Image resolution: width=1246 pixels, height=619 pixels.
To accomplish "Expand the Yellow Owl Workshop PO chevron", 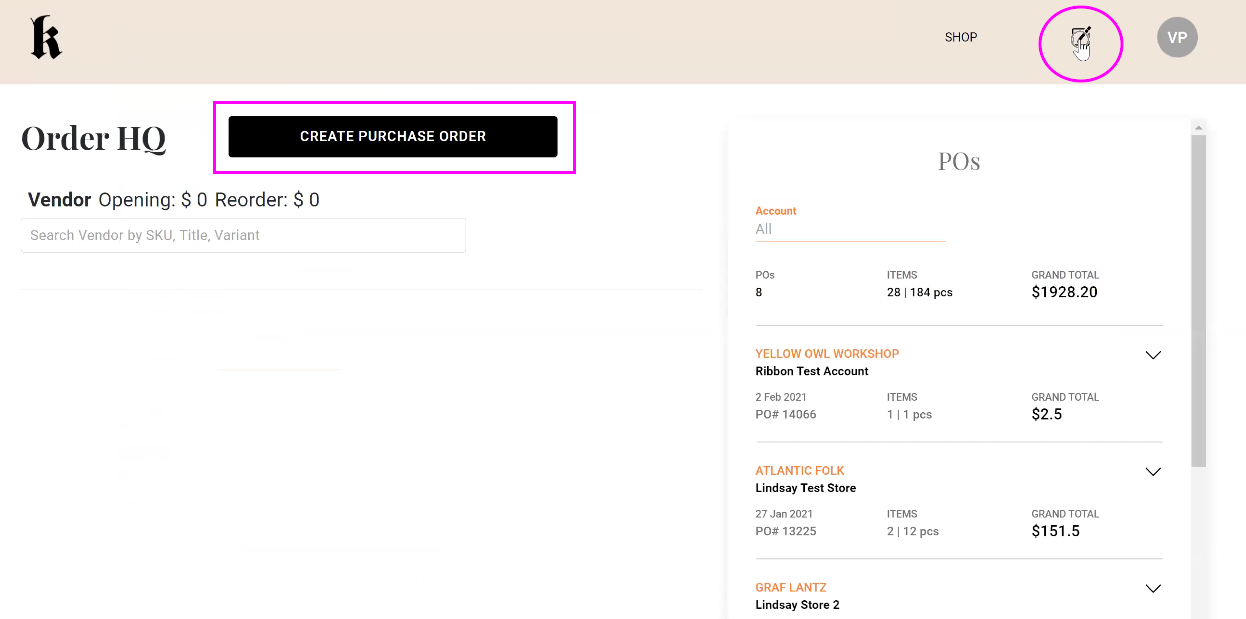I will tap(1153, 355).
